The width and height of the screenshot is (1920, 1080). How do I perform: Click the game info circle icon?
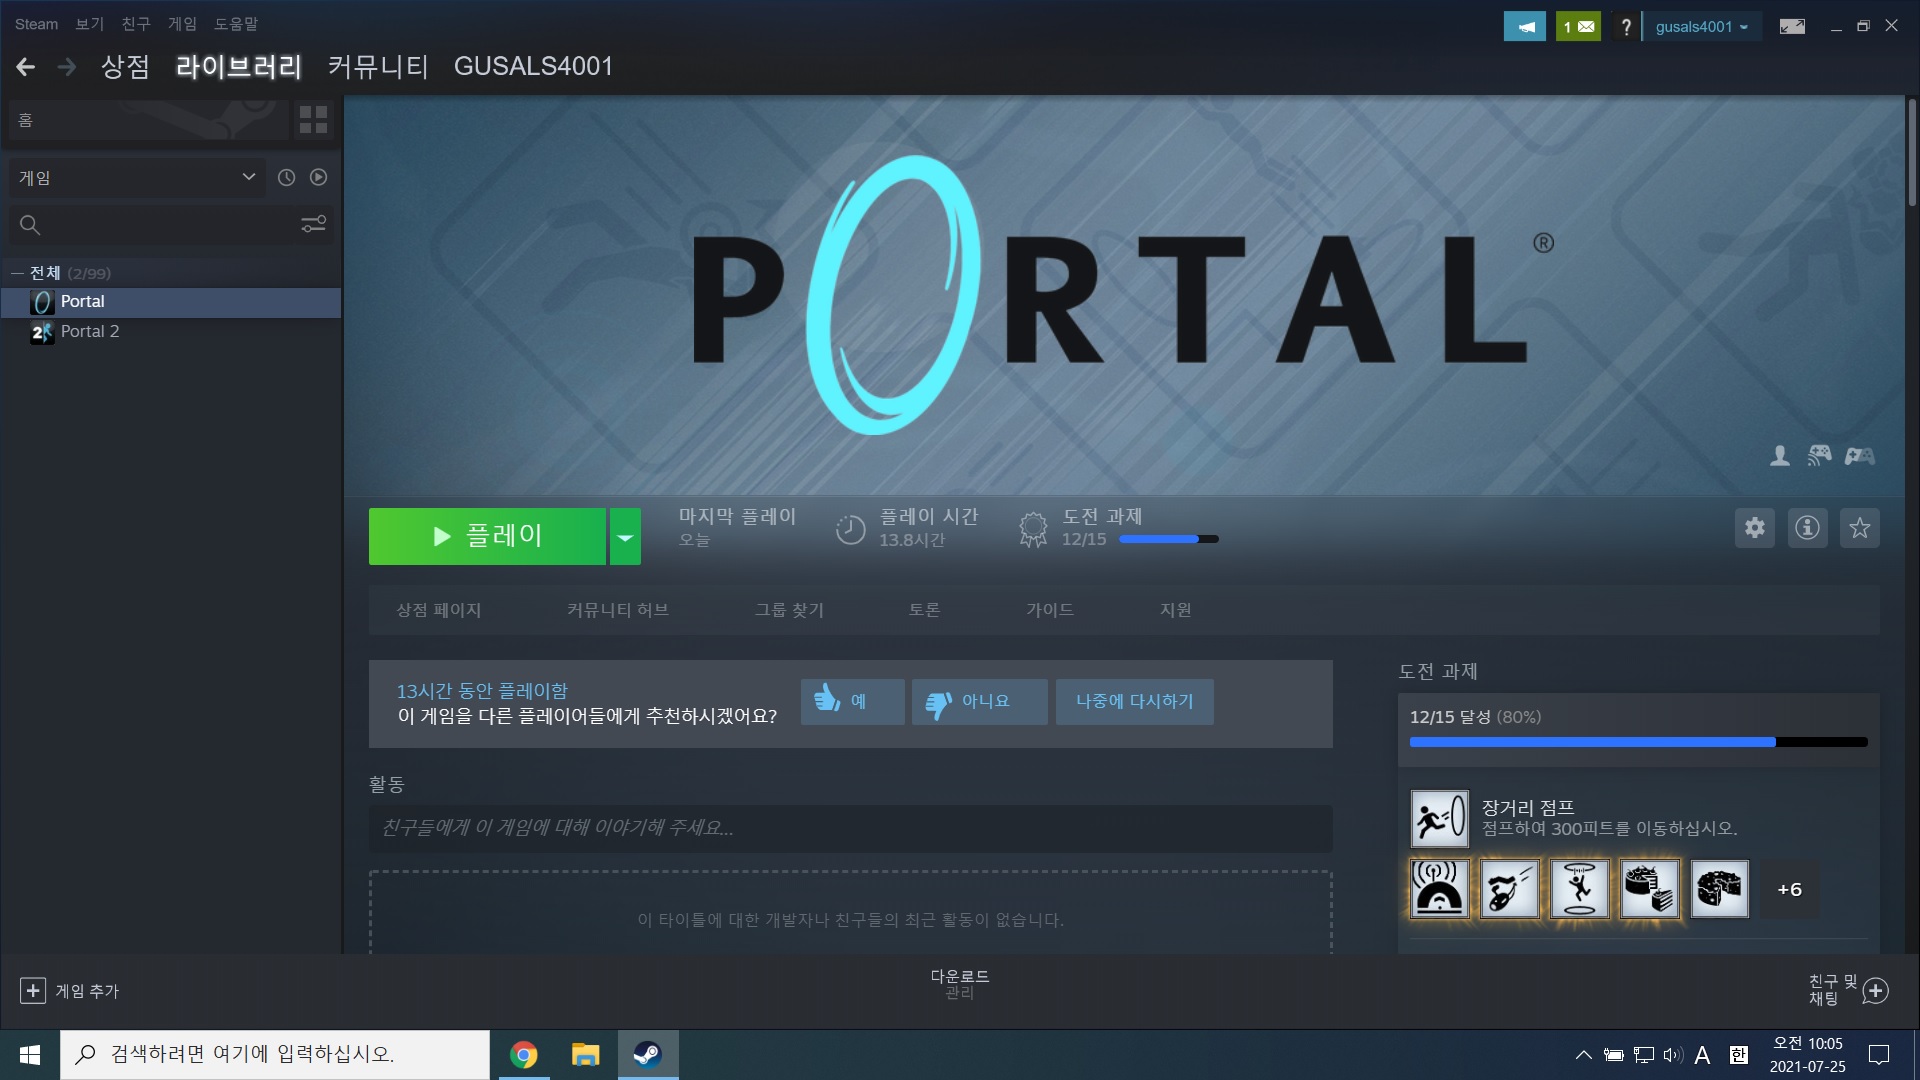(x=1807, y=528)
